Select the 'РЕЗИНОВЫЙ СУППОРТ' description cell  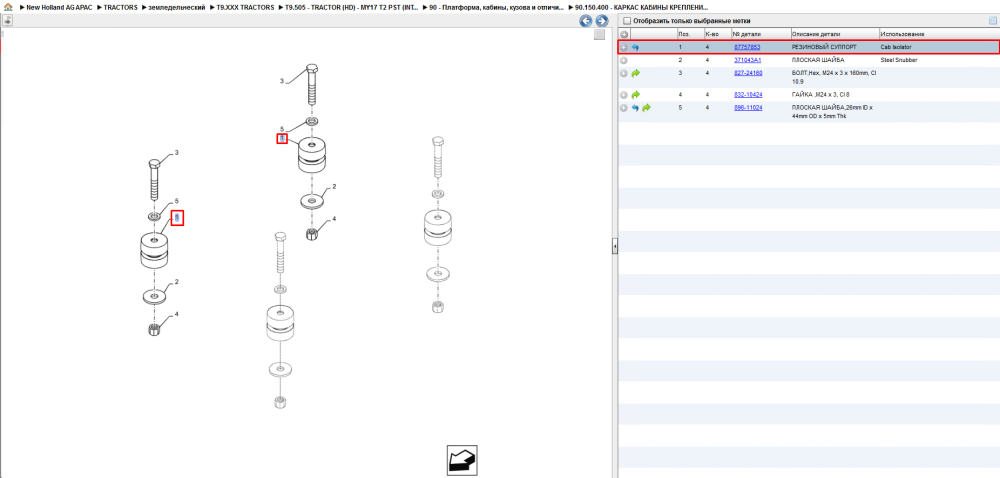pos(824,47)
